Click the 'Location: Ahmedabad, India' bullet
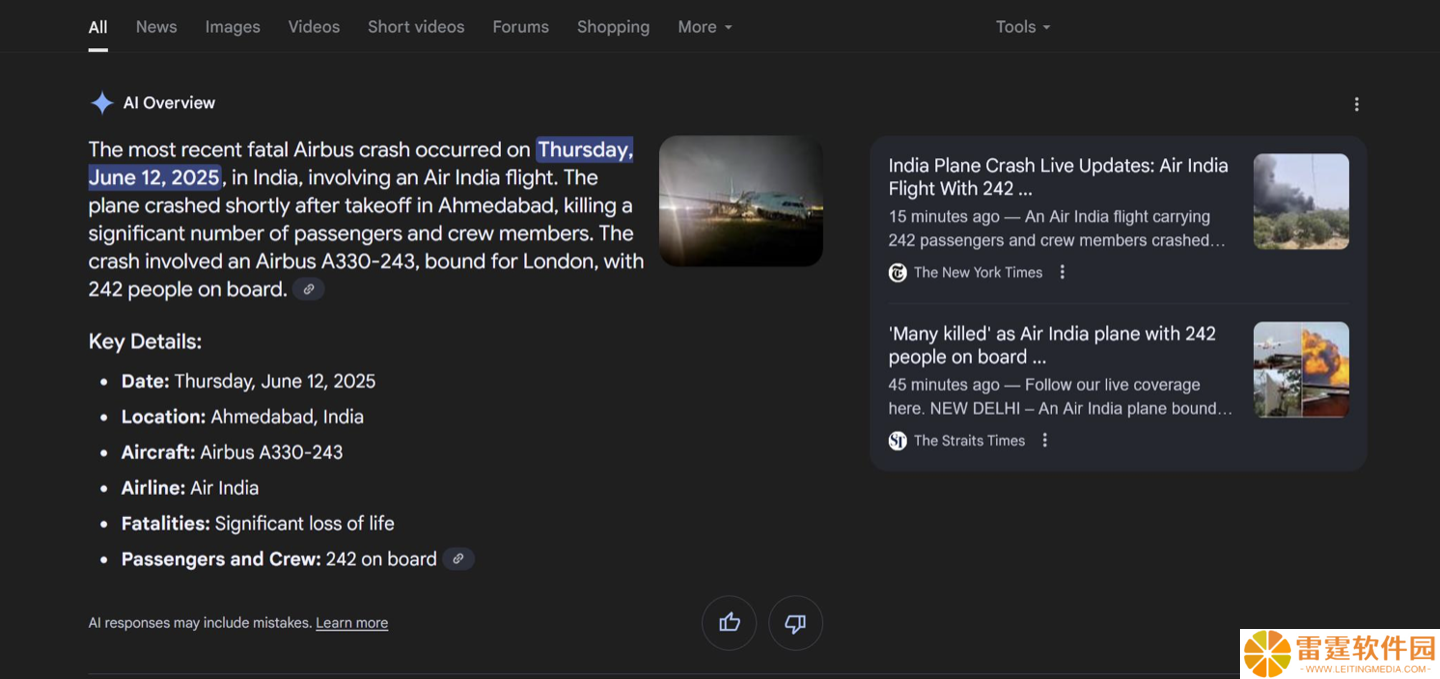1440x679 pixels. pyautogui.click(x=242, y=417)
